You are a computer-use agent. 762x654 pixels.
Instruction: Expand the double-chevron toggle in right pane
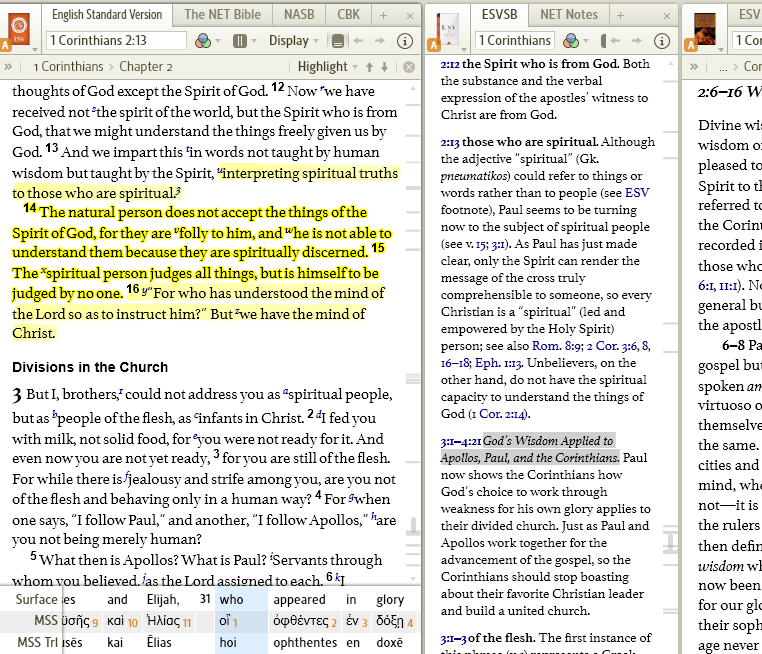point(693,67)
